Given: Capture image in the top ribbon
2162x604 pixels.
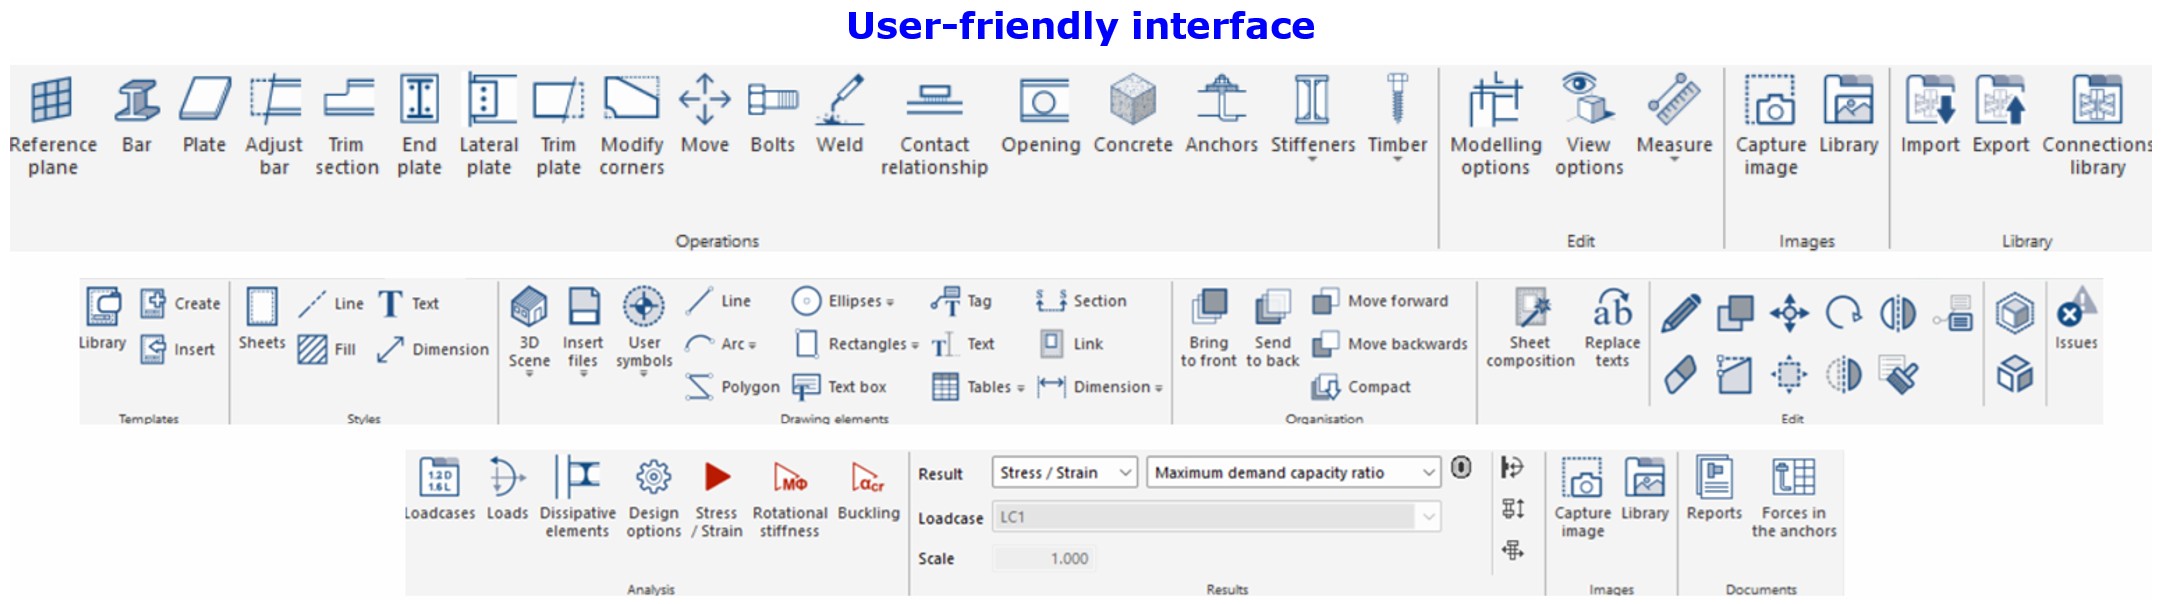Looking at the screenshot, I should click(1771, 126).
